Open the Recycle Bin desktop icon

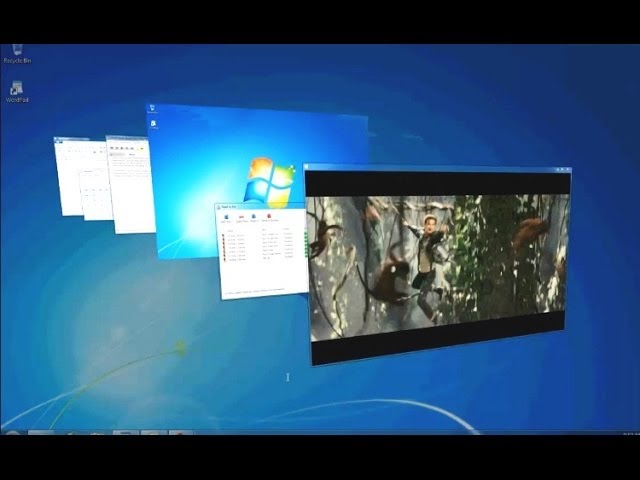(17, 52)
